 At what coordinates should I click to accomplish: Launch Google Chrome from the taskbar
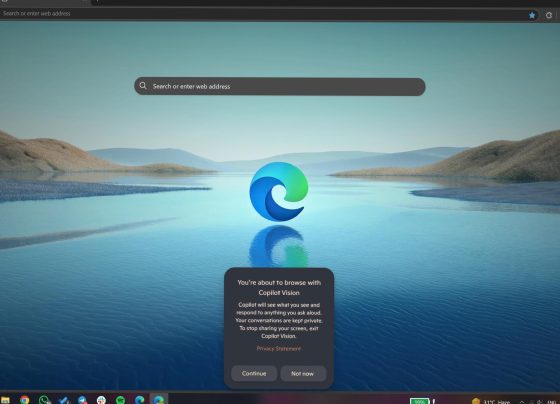pos(24,400)
